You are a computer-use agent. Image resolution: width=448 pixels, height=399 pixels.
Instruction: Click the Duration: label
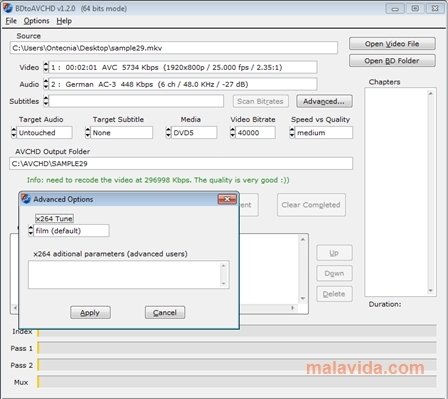pos(385,304)
